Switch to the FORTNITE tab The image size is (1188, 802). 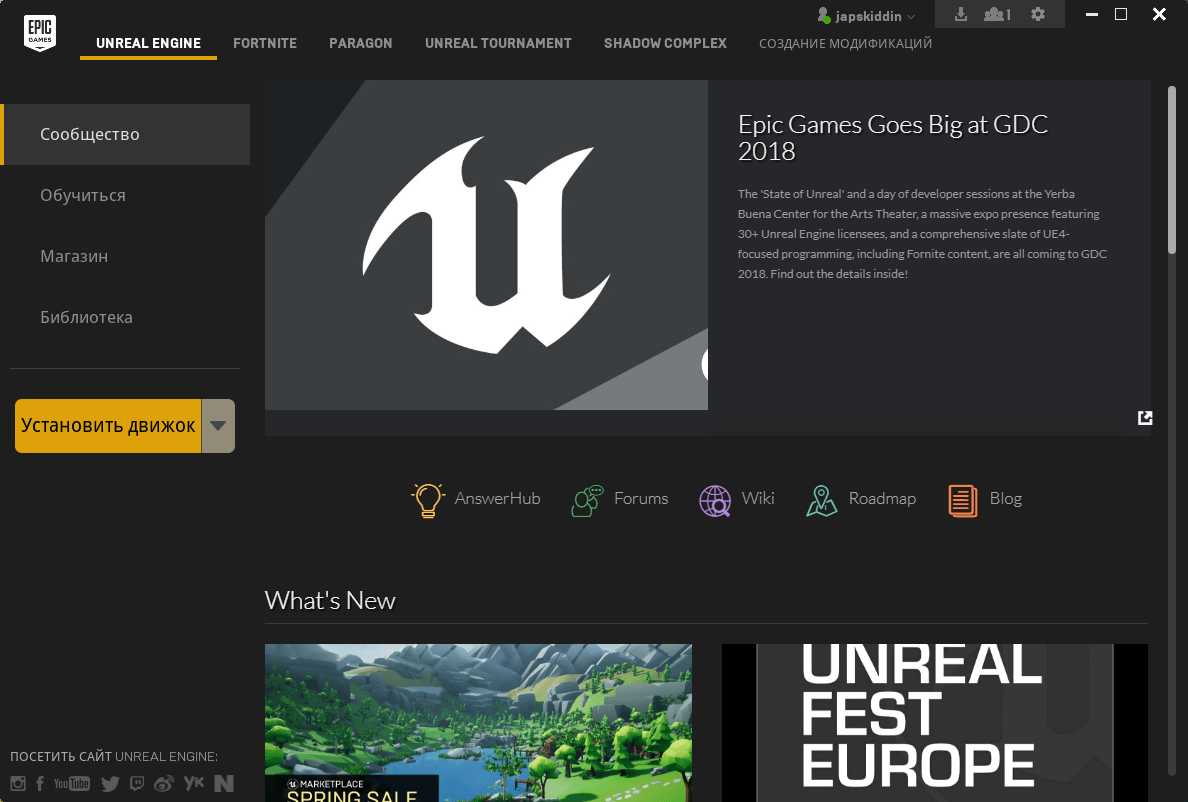pos(265,43)
